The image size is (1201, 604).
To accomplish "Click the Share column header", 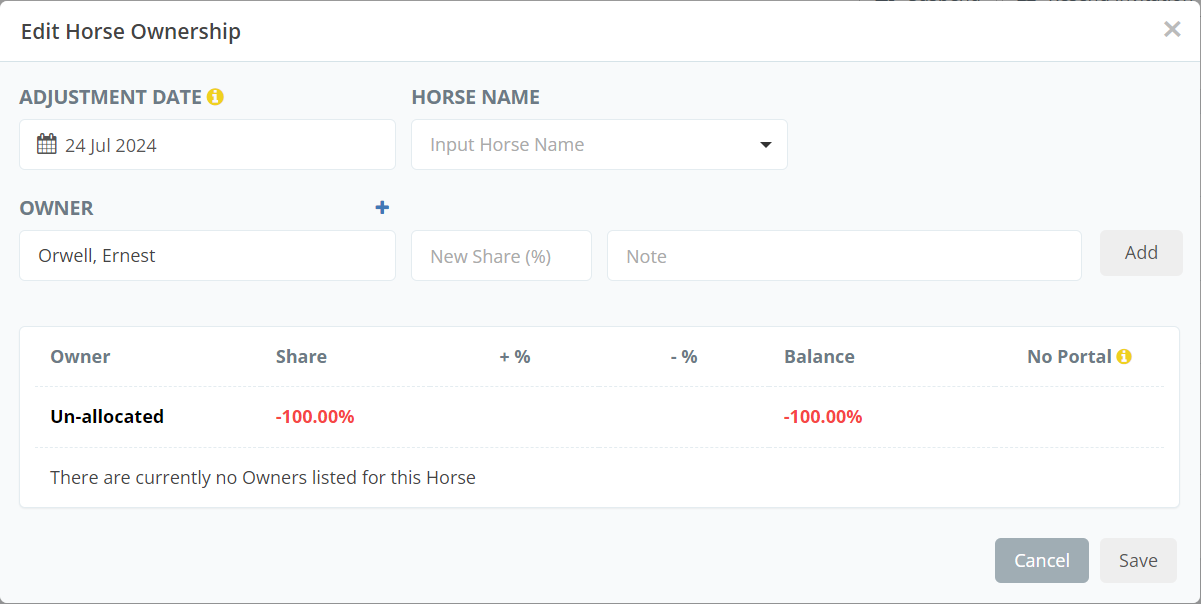I will [301, 356].
